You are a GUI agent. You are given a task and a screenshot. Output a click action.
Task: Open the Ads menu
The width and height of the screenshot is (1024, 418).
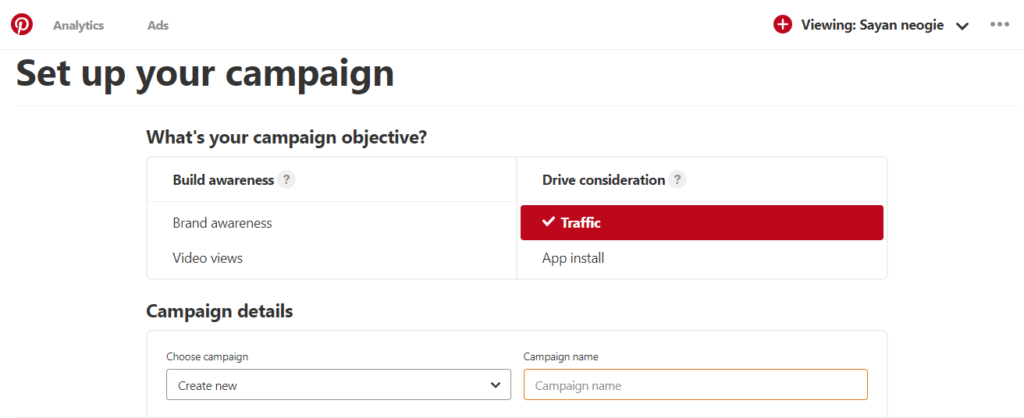coord(158,25)
